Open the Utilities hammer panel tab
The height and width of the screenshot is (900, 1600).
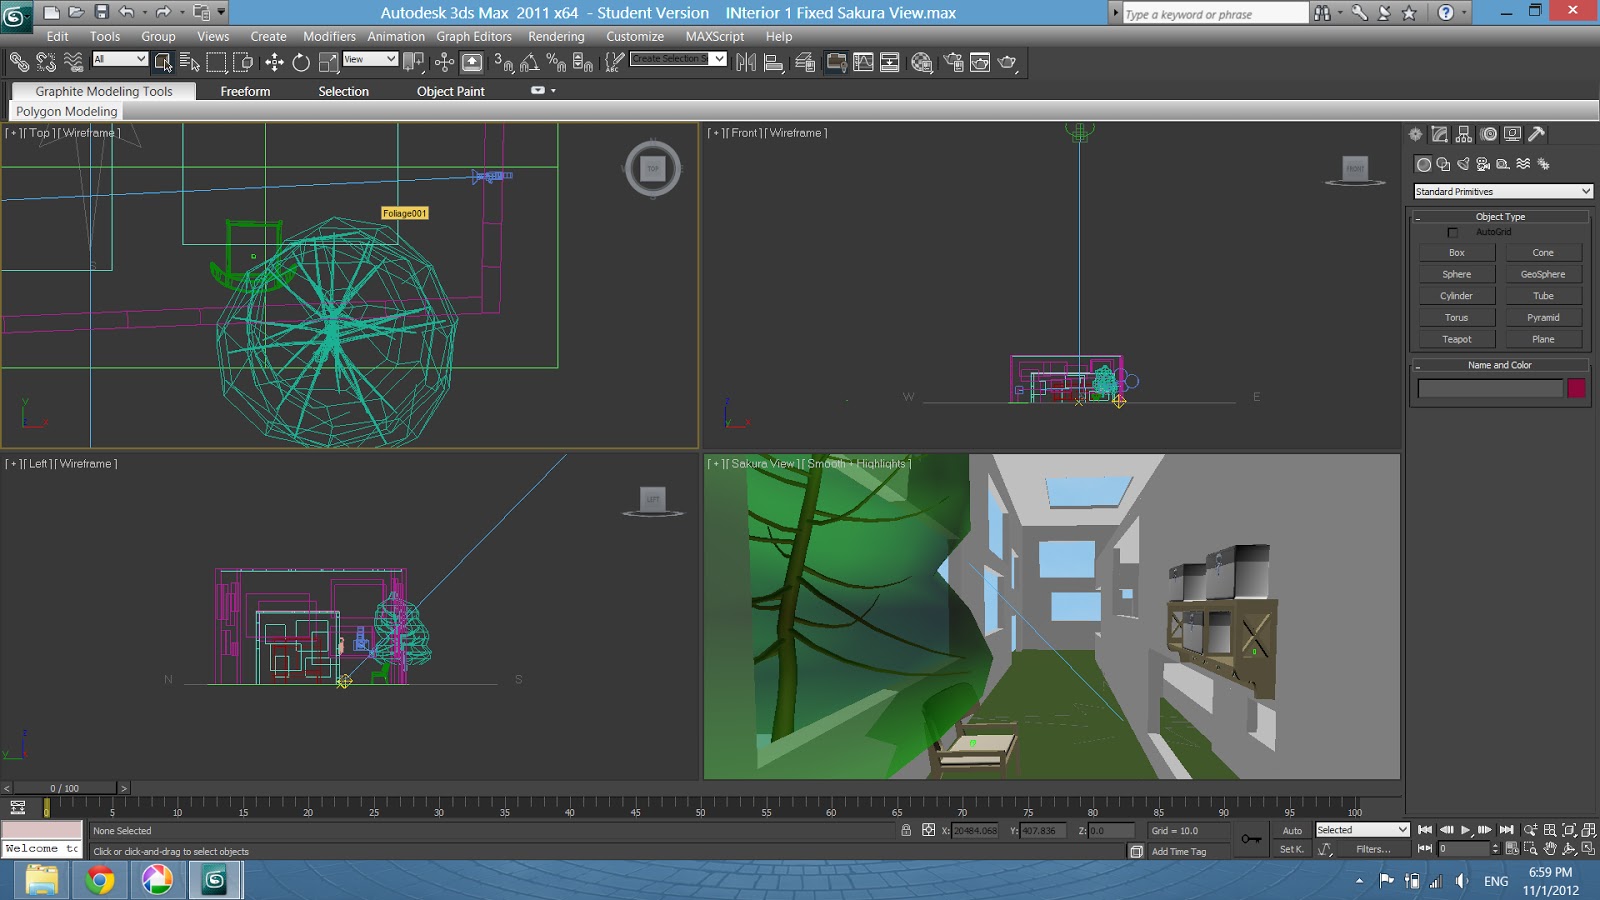[x=1537, y=134]
